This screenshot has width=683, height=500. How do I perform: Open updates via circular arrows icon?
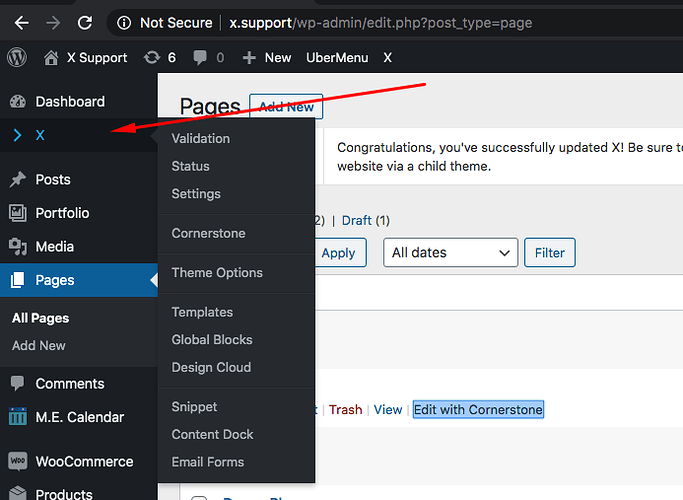pos(152,57)
